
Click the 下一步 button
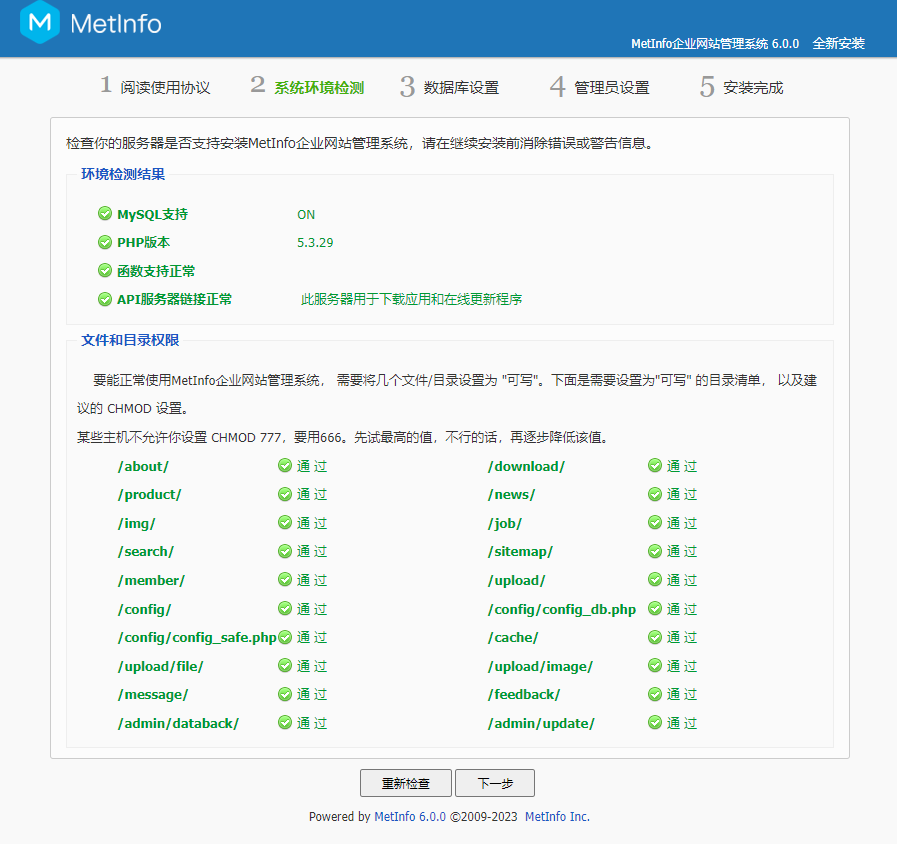[x=495, y=783]
